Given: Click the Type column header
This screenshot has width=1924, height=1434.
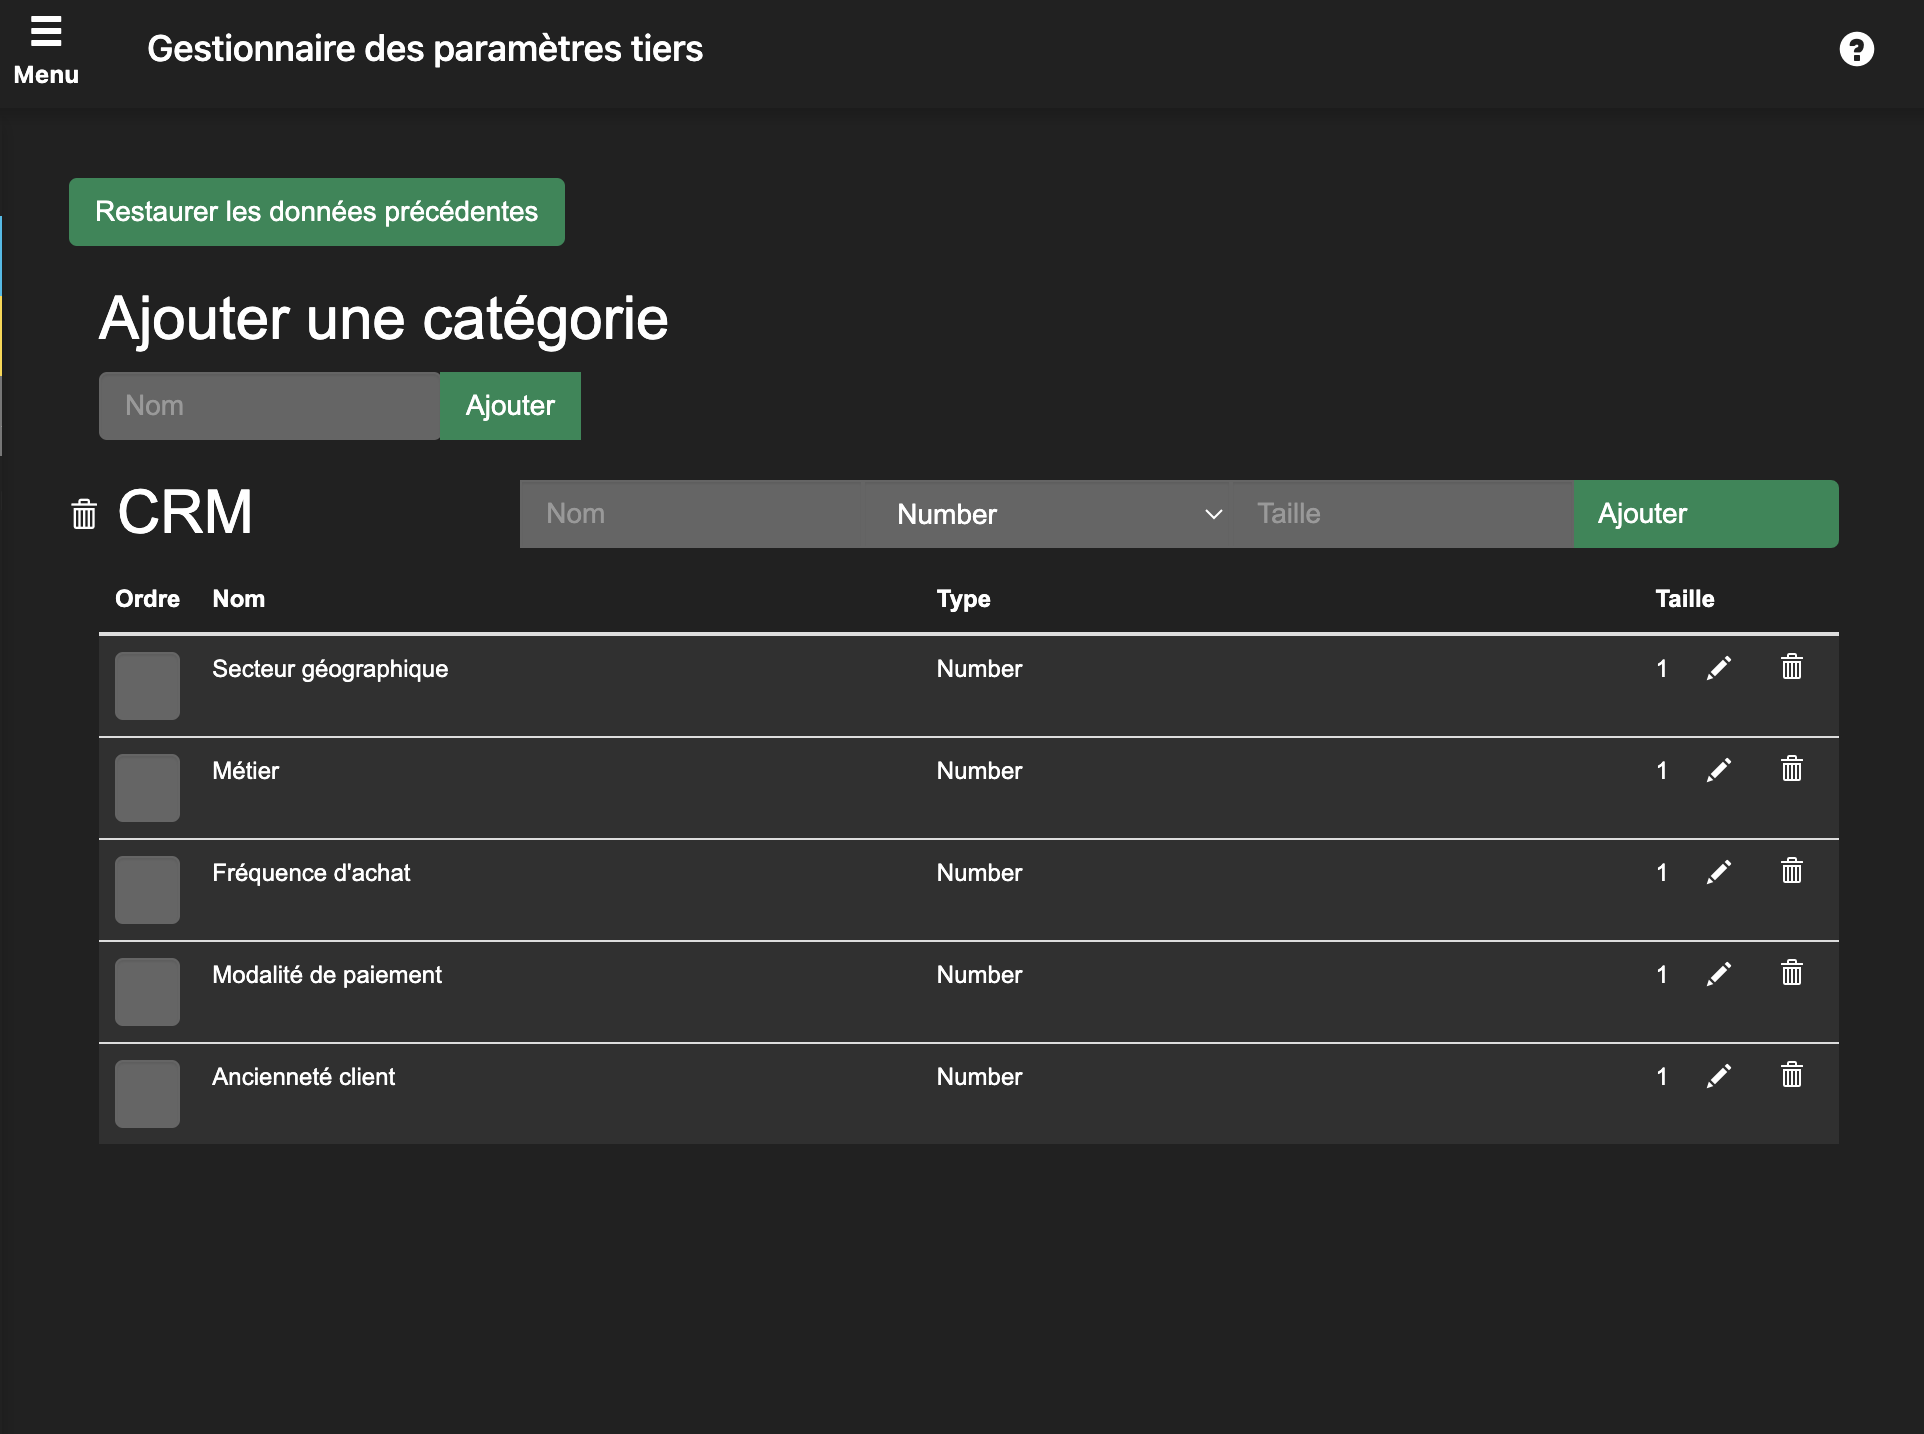Looking at the screenshot, I should tap(963, 600).
